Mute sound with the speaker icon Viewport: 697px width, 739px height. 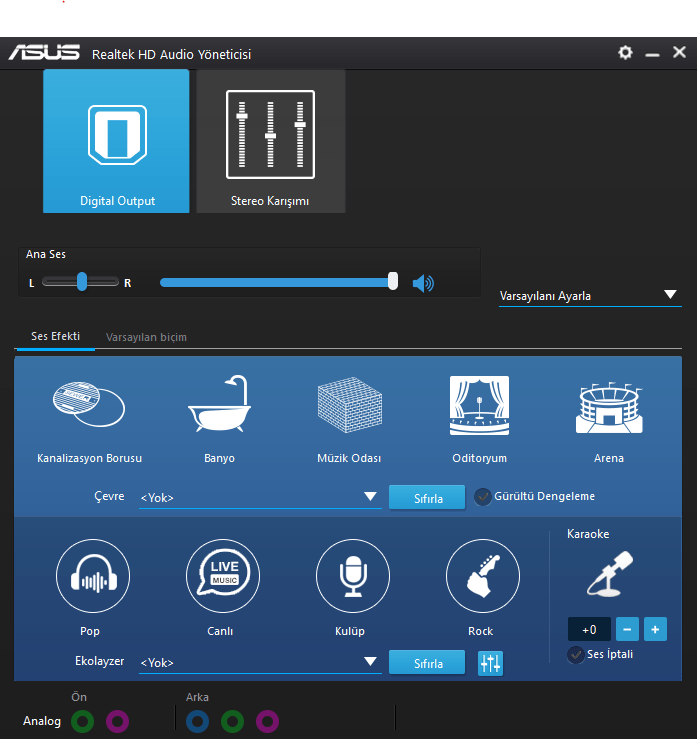423,283
